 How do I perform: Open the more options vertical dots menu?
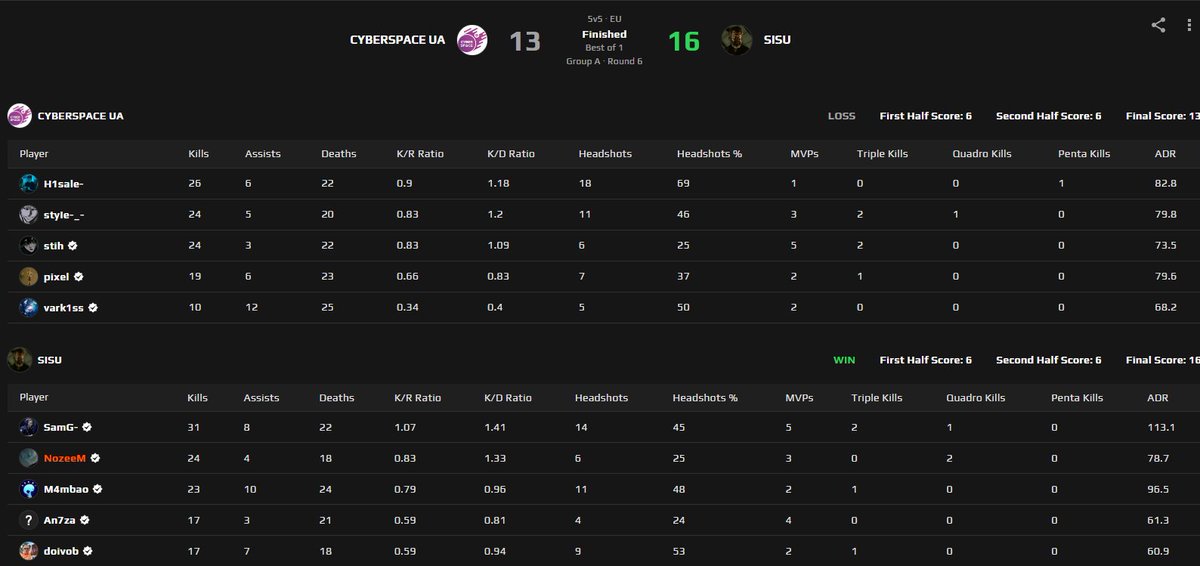(x=1190, y=26)
